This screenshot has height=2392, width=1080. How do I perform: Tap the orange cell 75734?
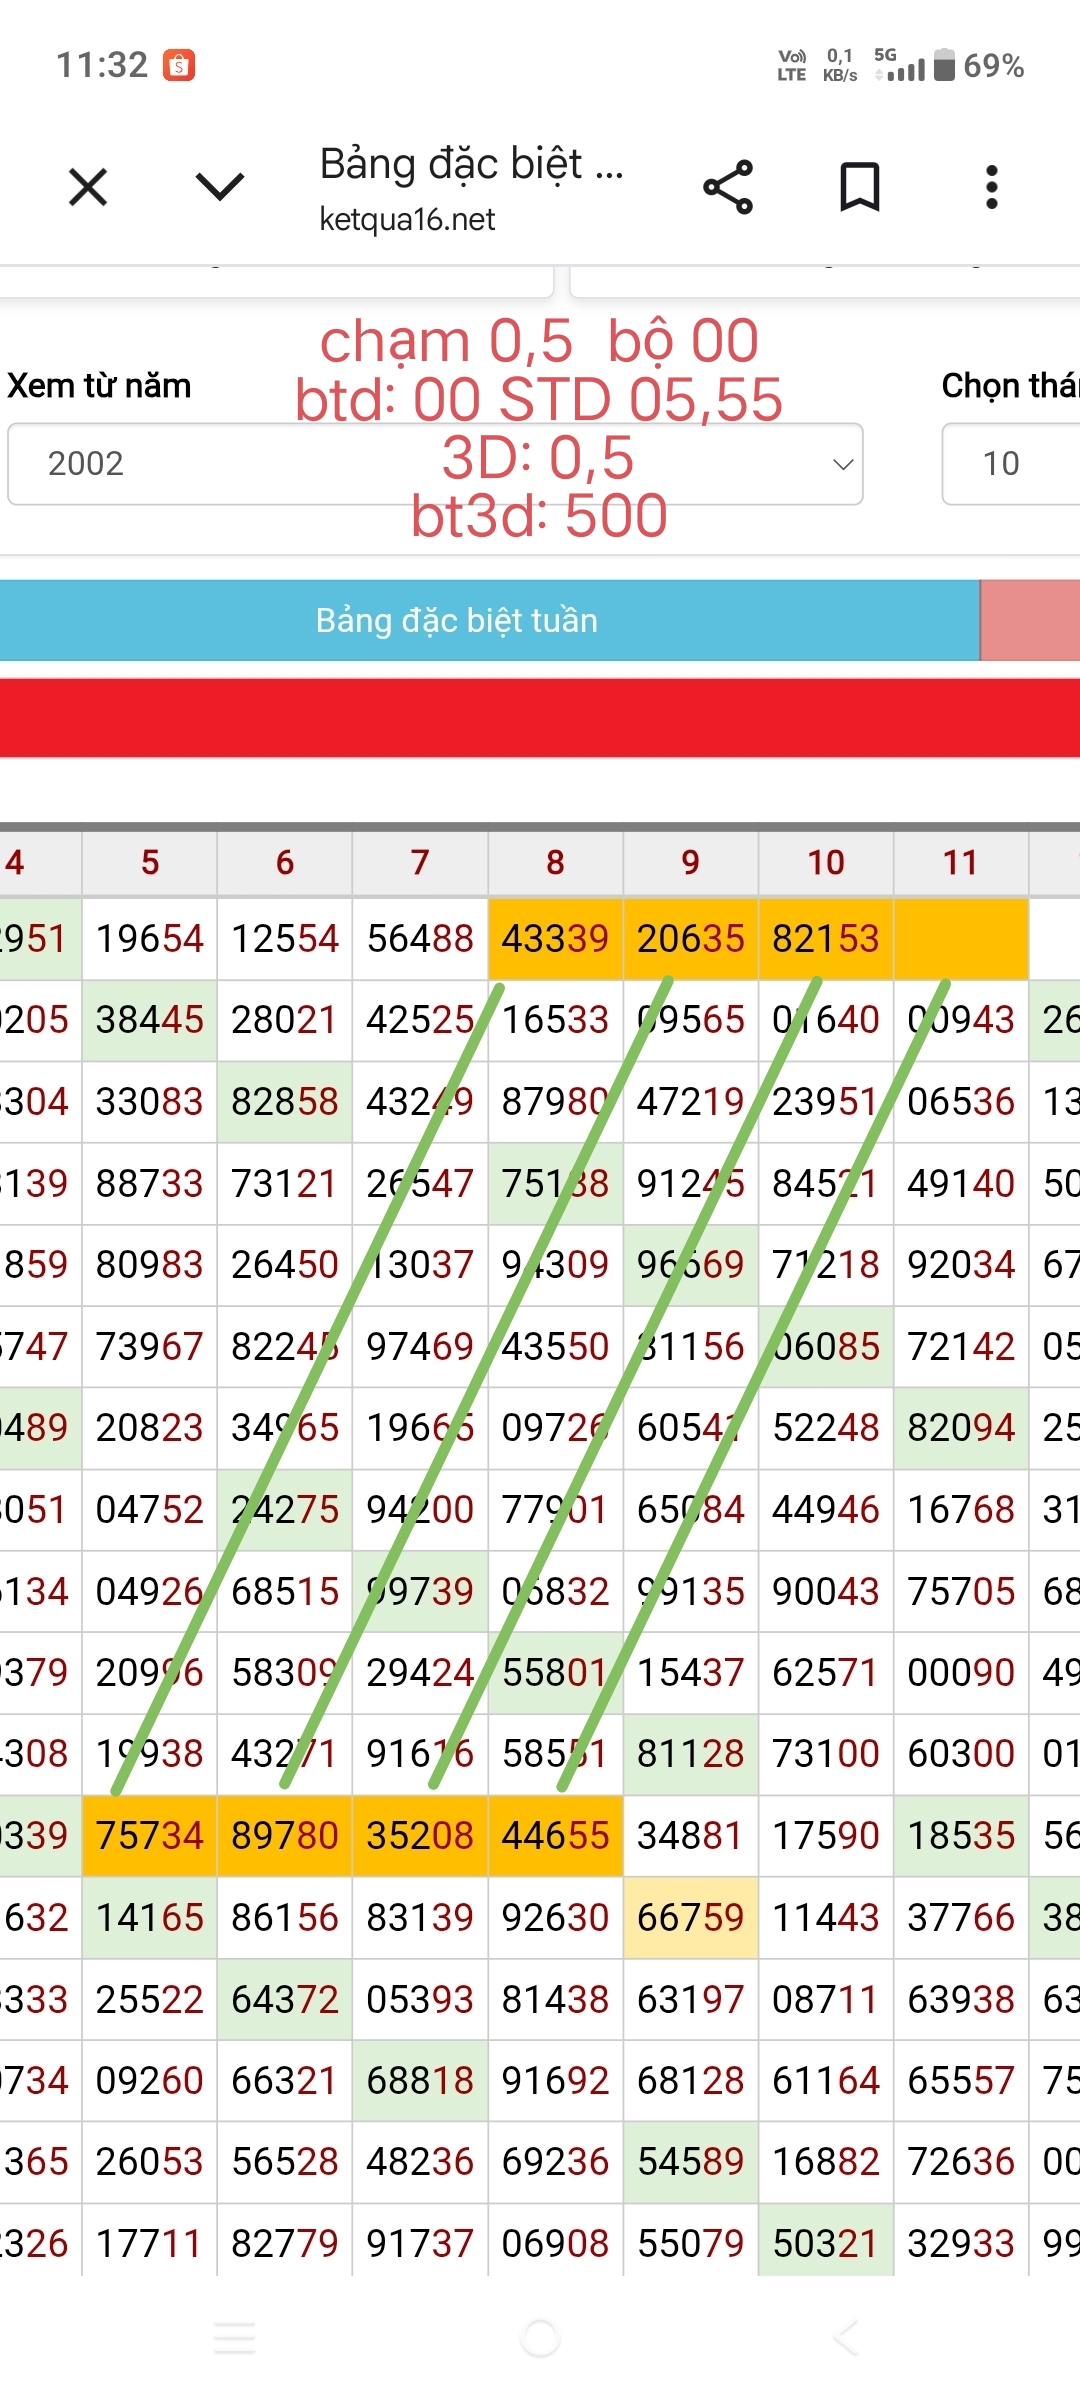[x=150, y=1835]
